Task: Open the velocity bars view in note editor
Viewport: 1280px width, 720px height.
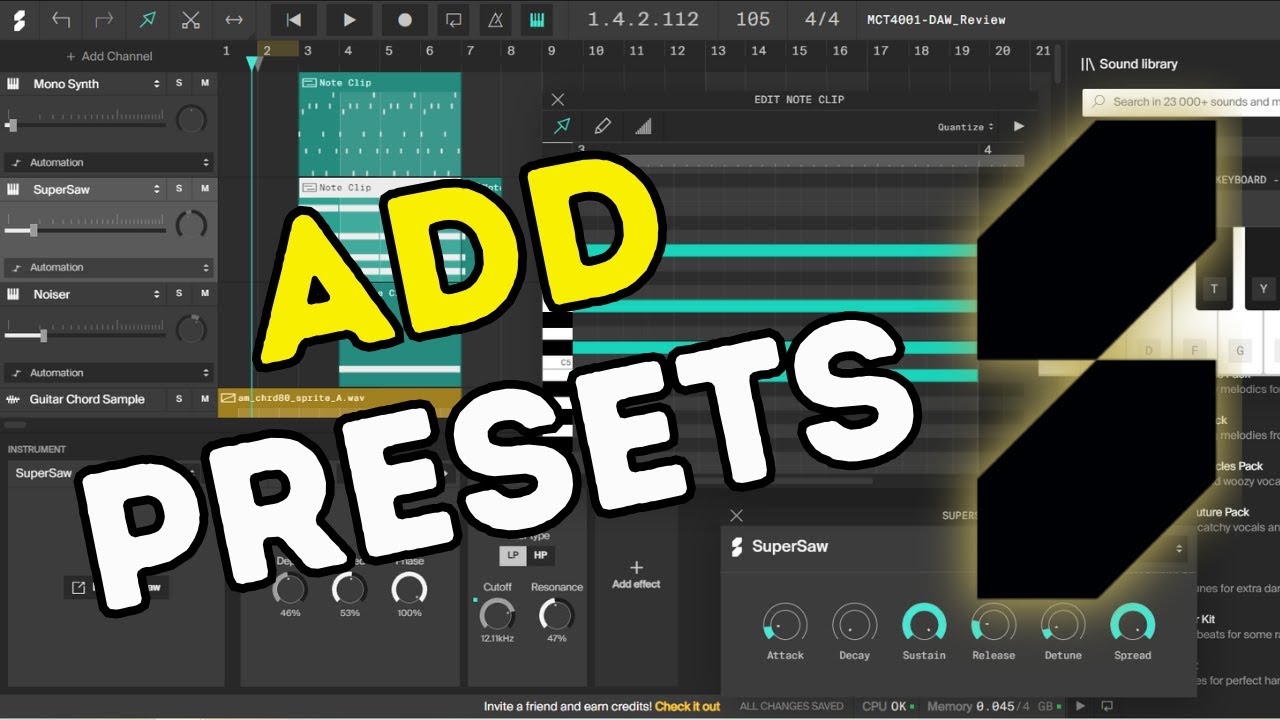Action: (643, 126)
